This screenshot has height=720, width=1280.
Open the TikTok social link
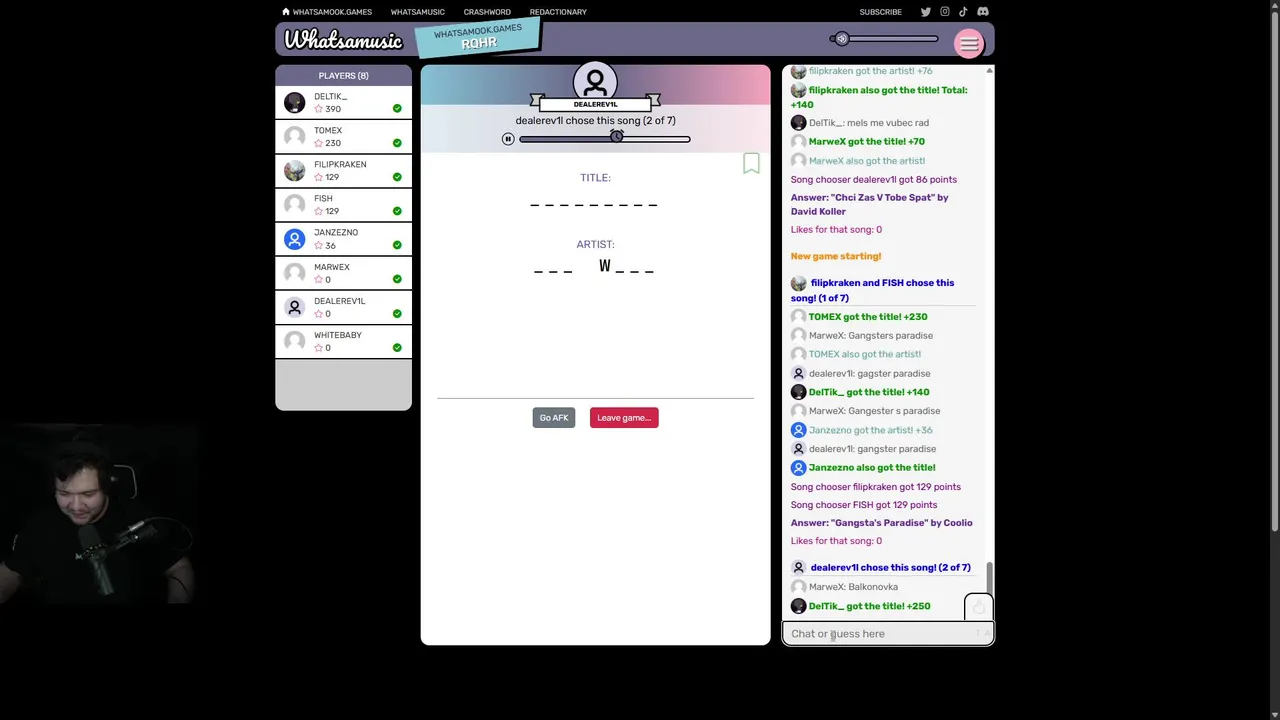coord(963,12)
